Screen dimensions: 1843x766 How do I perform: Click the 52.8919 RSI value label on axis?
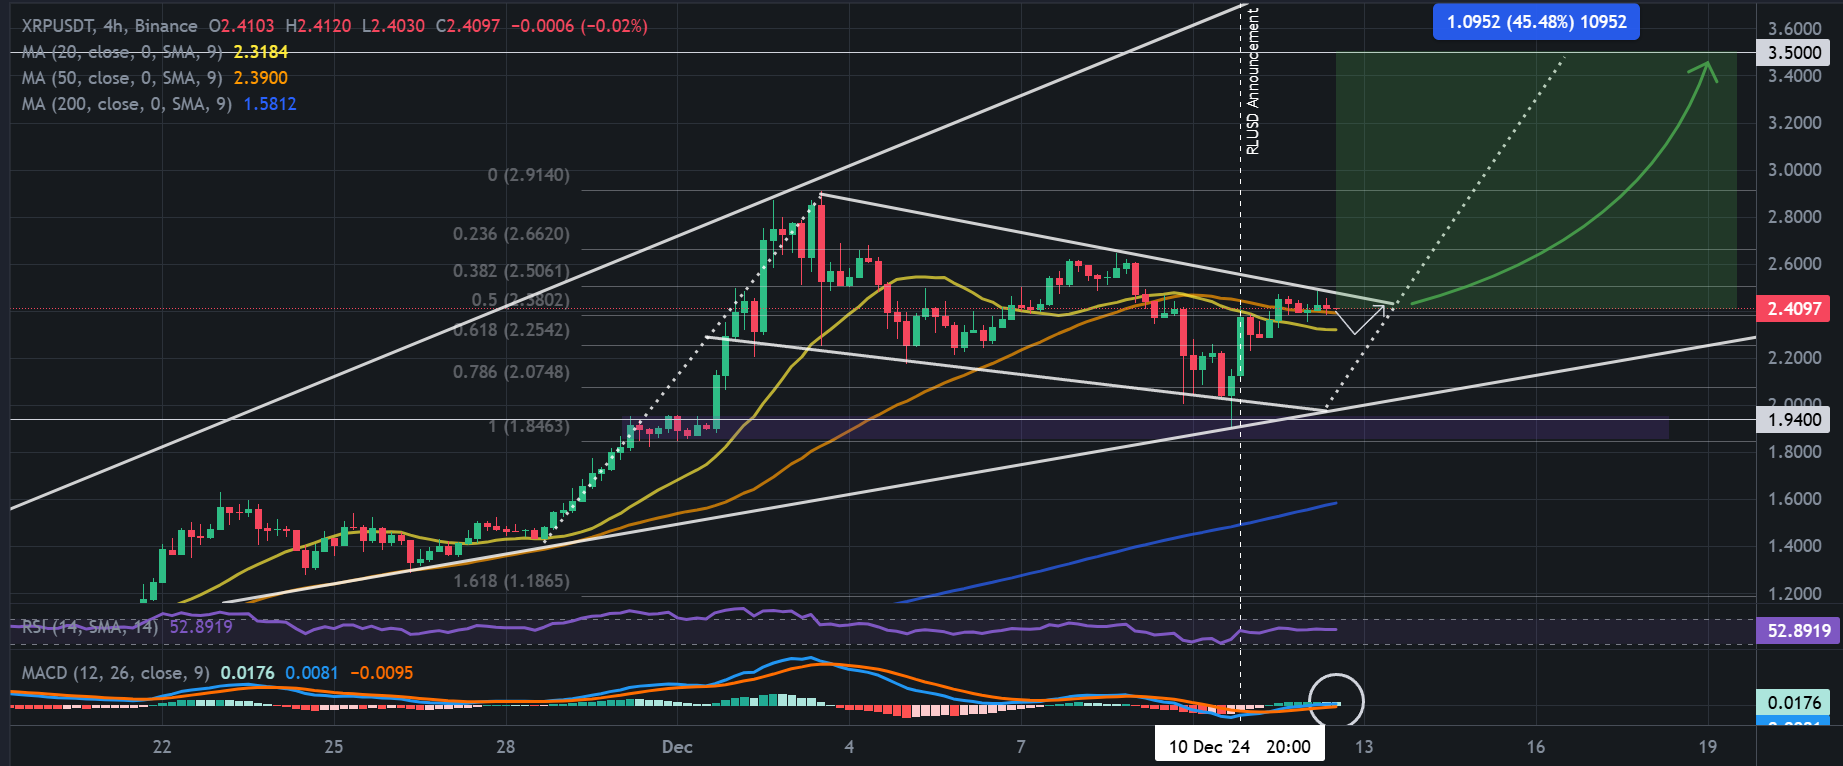[1798, 631]
